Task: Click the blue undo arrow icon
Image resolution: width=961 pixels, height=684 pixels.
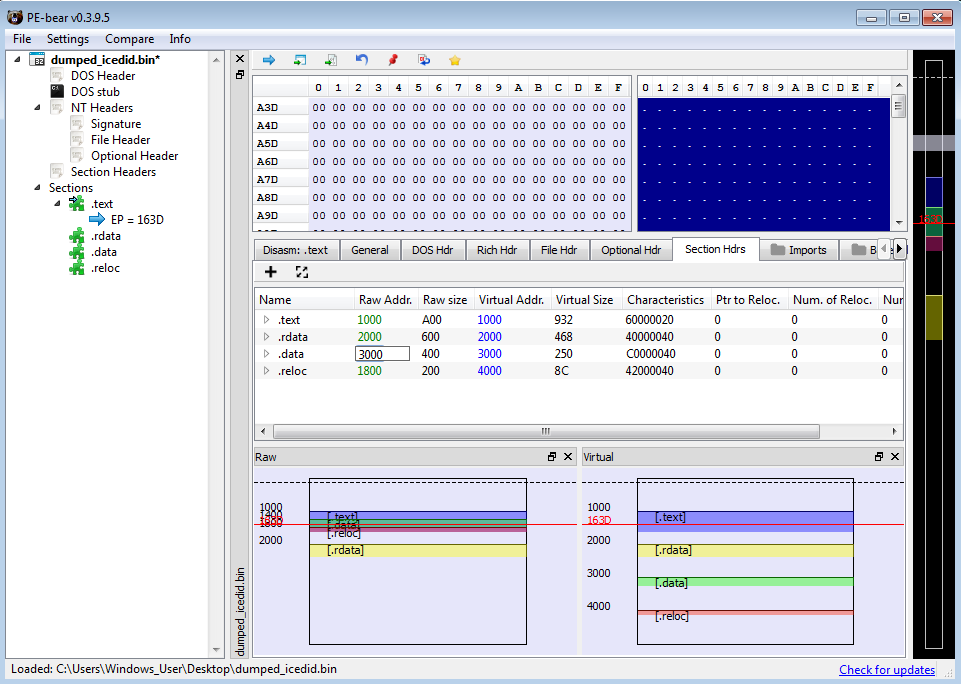Action: click(362, 60)
